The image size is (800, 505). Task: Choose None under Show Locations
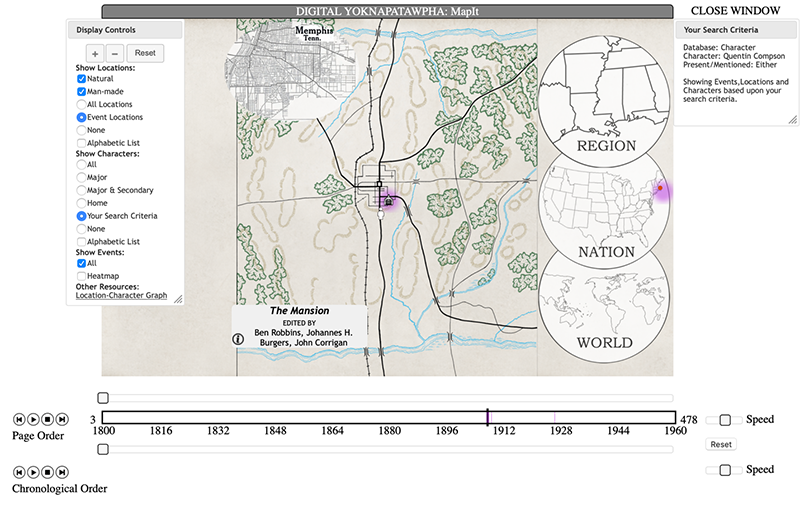pyautogui.click(x=81, y=130)
